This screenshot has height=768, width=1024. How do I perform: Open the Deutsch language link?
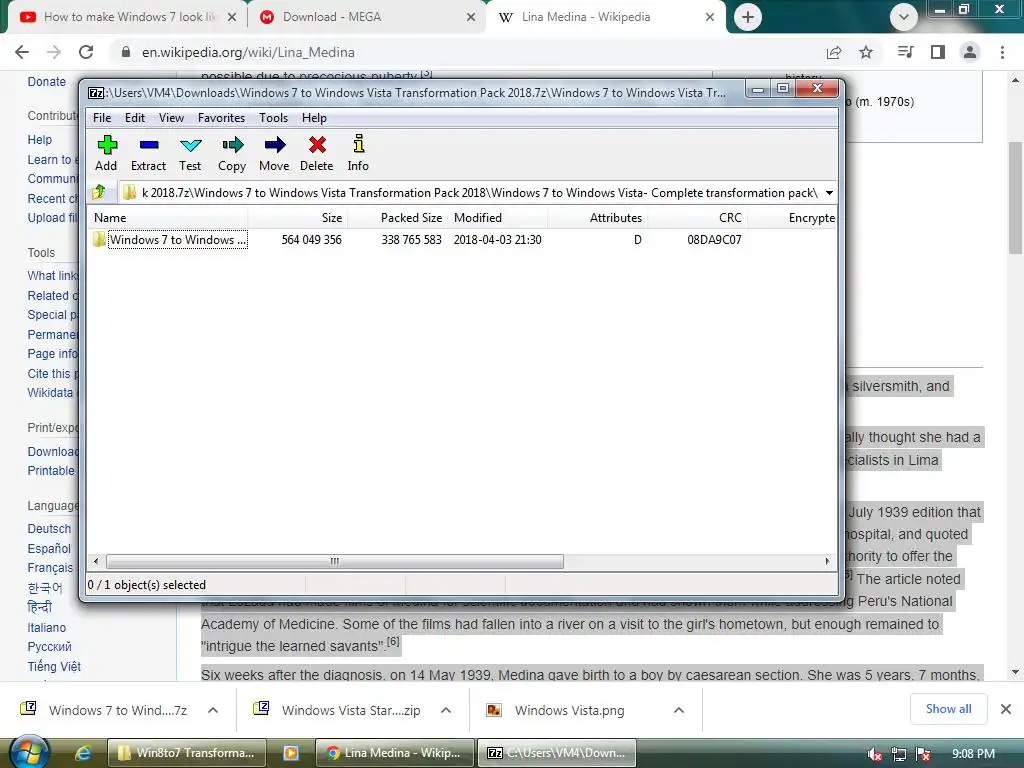point(49,528)
